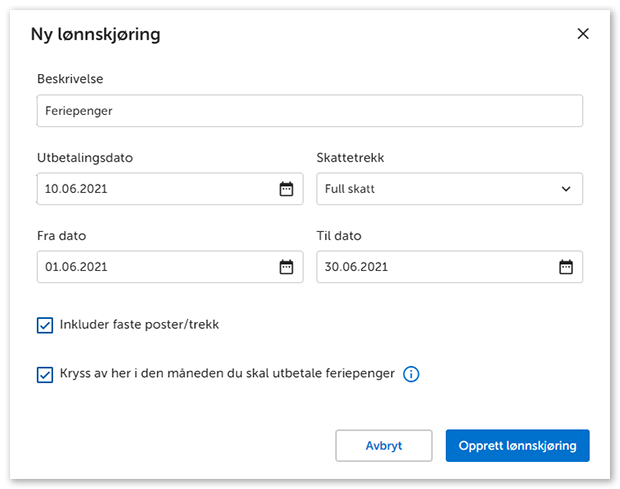Click the Beskrivelse field label
Viewport: 620px width, 489px height.
(x=70, y=79)
